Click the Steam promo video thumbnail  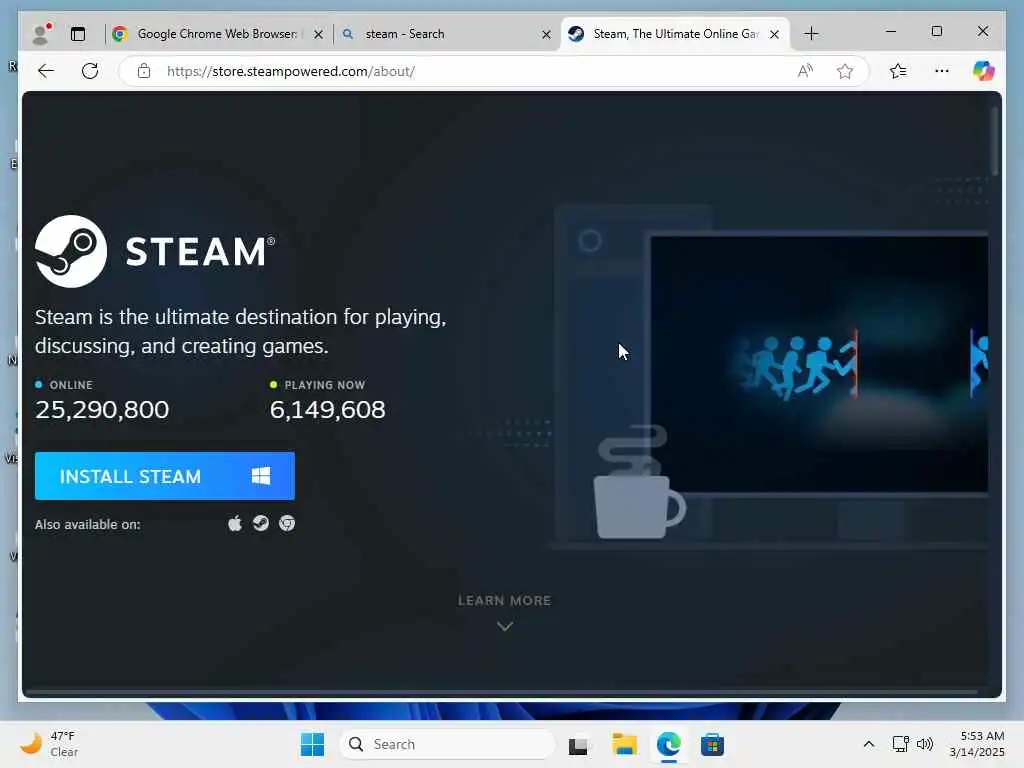[x=819, y=364]
